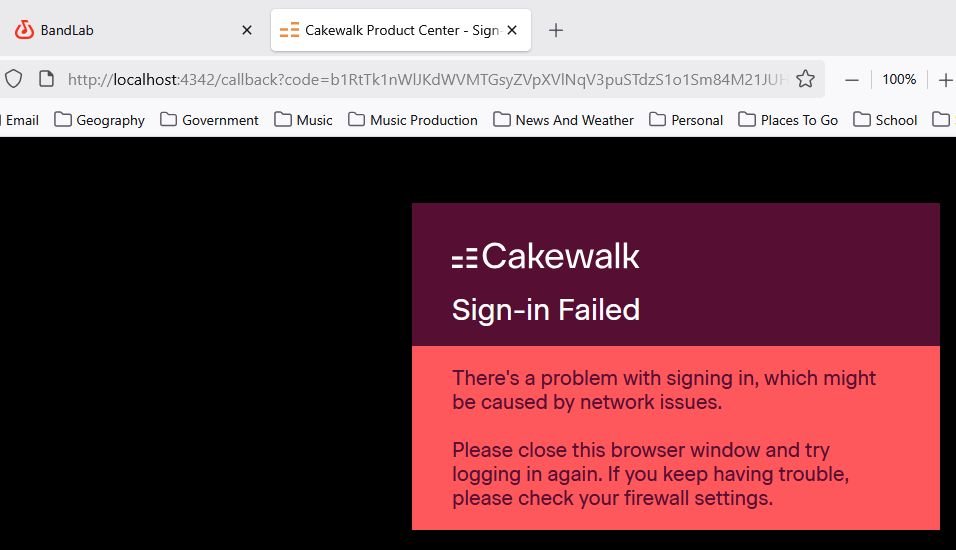Expand the Music Production bookmarks folder
956x550 pixels.
[x=413, y=120]
